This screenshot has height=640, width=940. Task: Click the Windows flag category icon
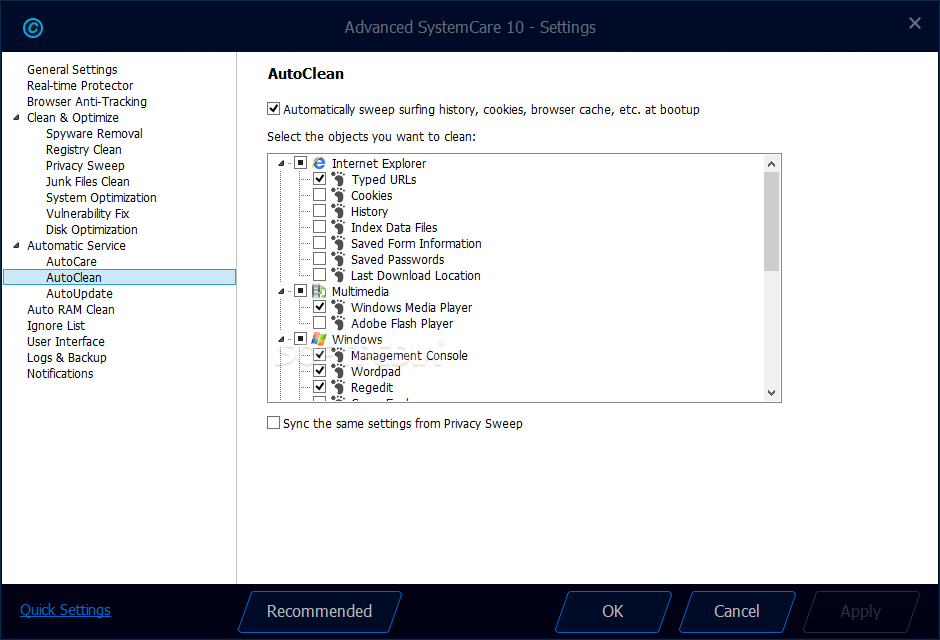tap(319, 339)
